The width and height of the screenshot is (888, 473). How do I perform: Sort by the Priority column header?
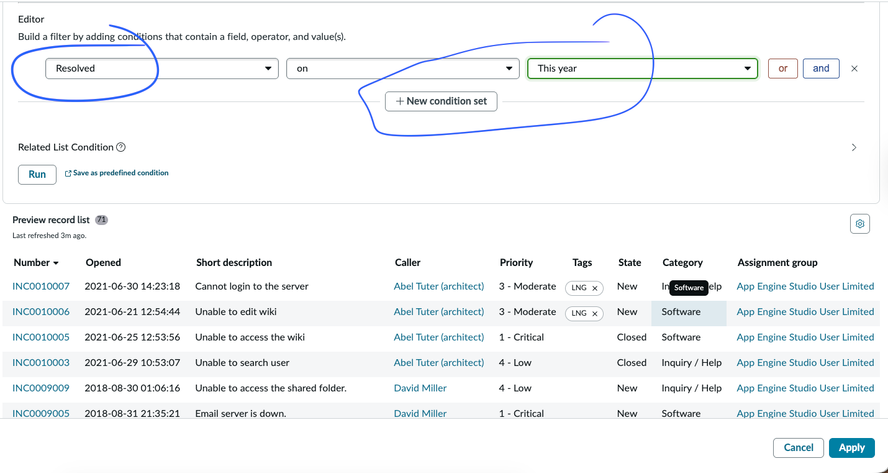coord(516,262)
